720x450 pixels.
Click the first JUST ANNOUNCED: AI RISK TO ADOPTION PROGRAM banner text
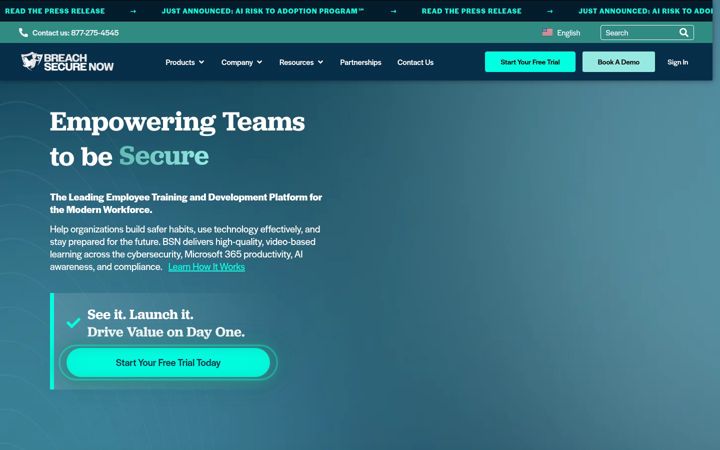[263, 11]
